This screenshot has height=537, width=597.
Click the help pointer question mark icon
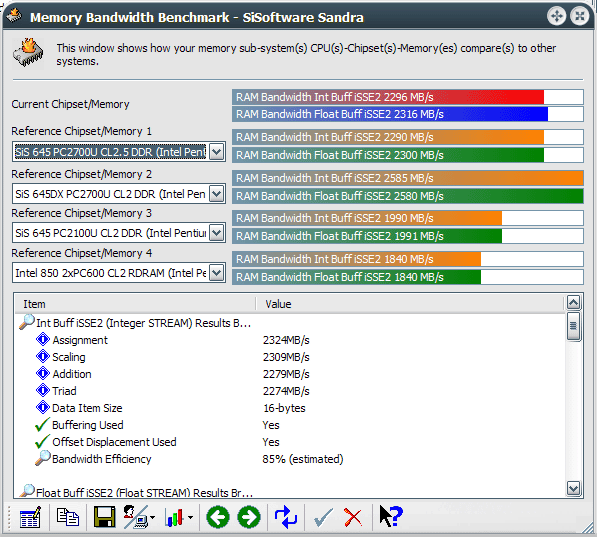coord(391,516)
